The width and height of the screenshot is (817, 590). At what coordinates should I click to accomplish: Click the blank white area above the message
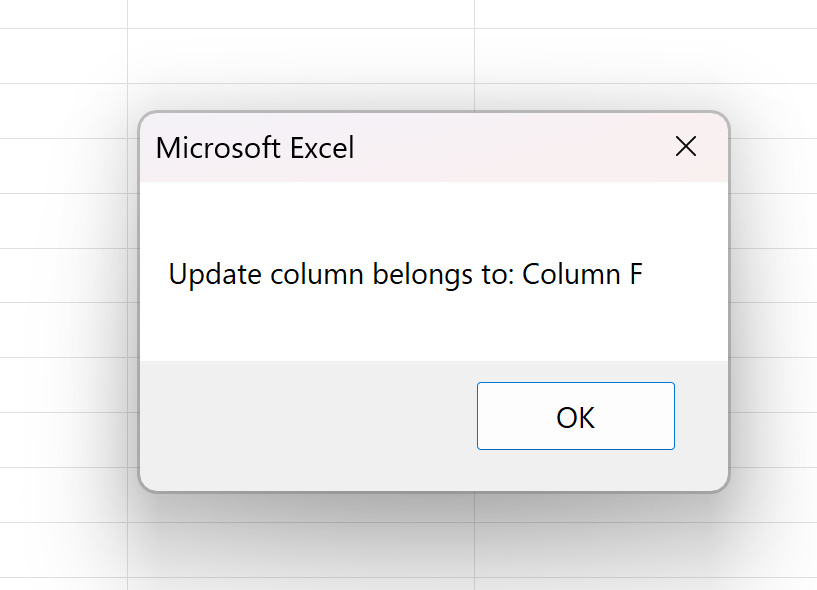pos(430,215)
